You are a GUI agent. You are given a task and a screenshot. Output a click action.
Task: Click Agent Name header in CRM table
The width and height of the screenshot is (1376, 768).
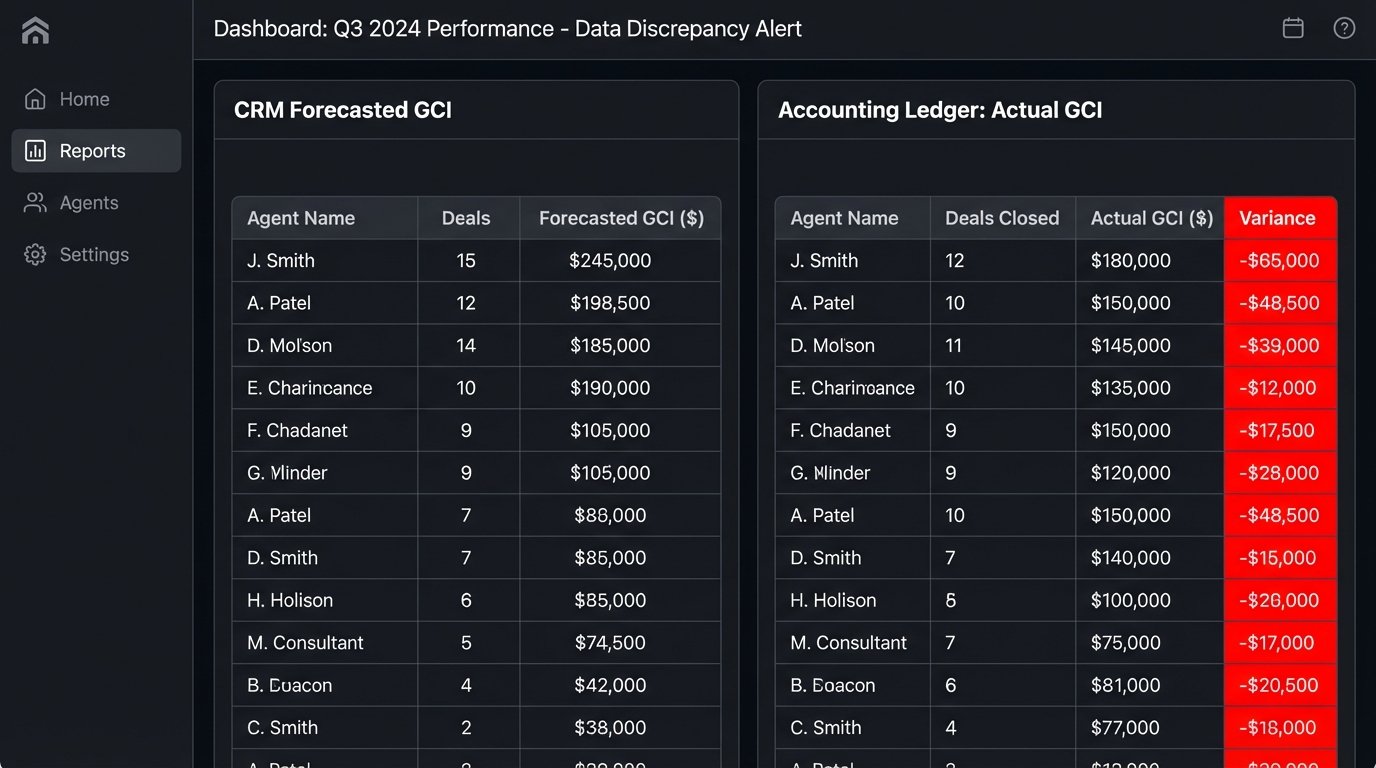tap(301, 218)
